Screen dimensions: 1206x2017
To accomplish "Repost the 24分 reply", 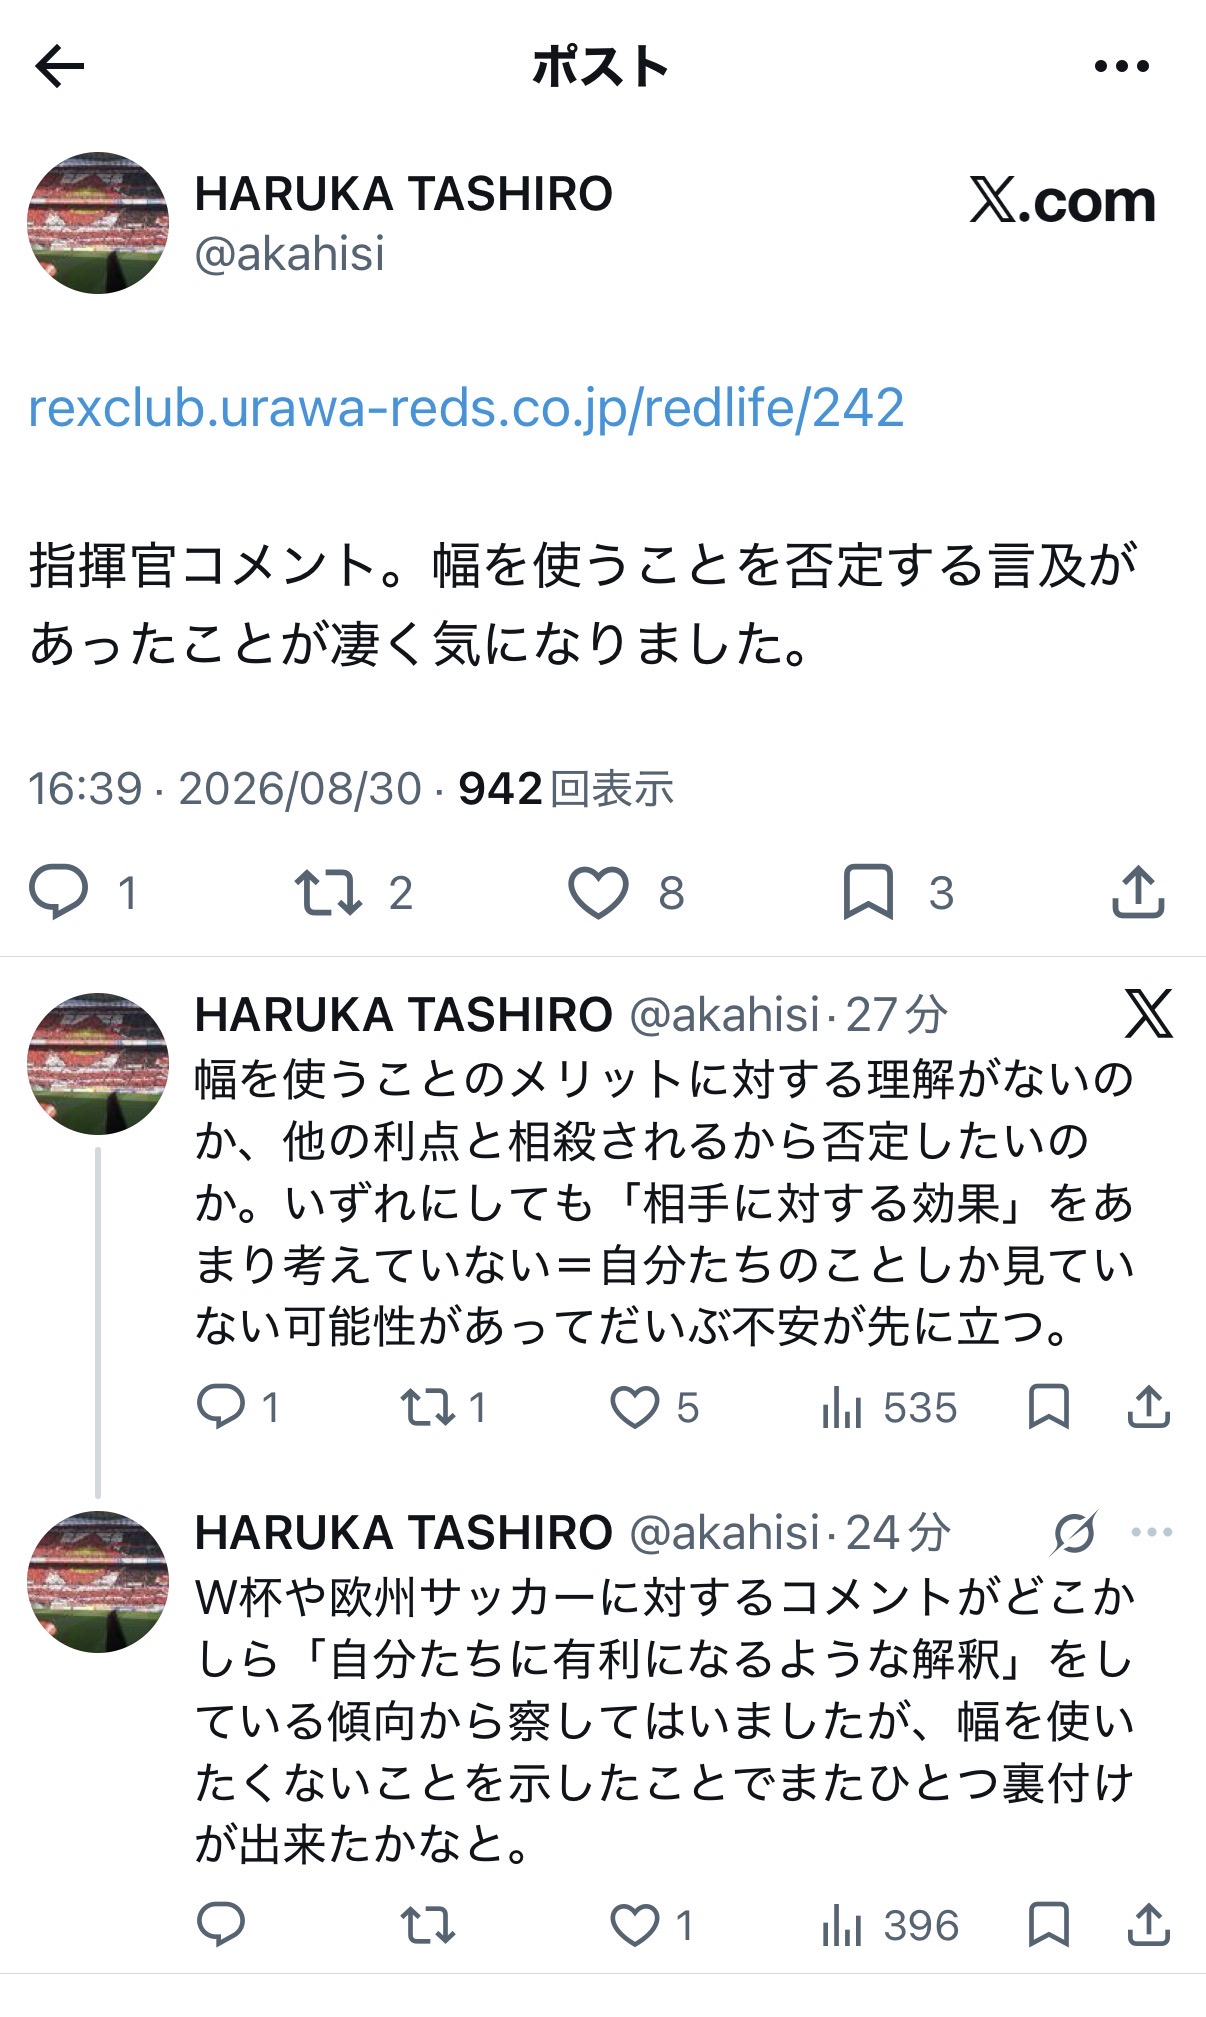I will point(428,1924).
